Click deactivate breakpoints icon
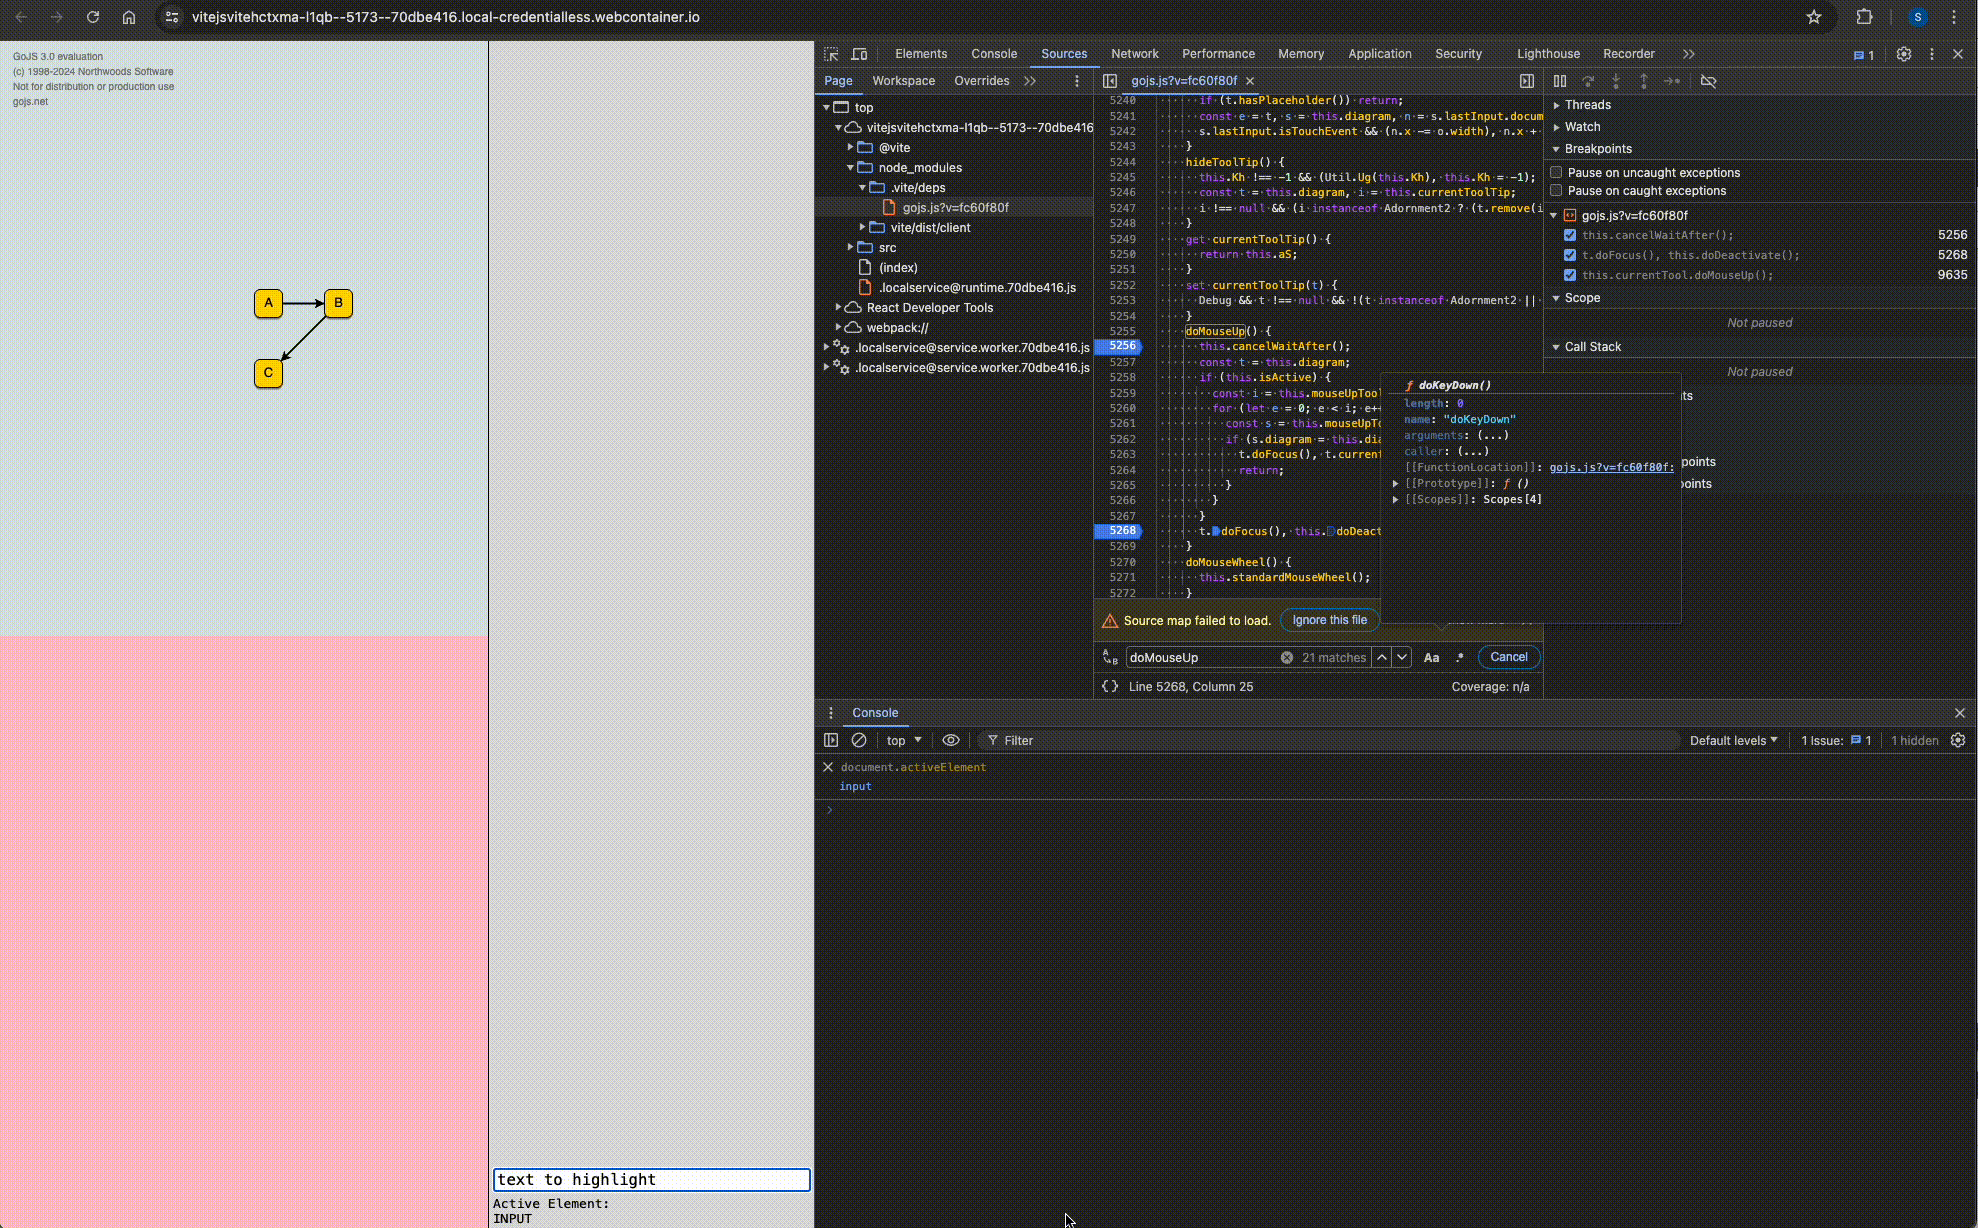1978x1228 pixels. tap(1709, 81)
